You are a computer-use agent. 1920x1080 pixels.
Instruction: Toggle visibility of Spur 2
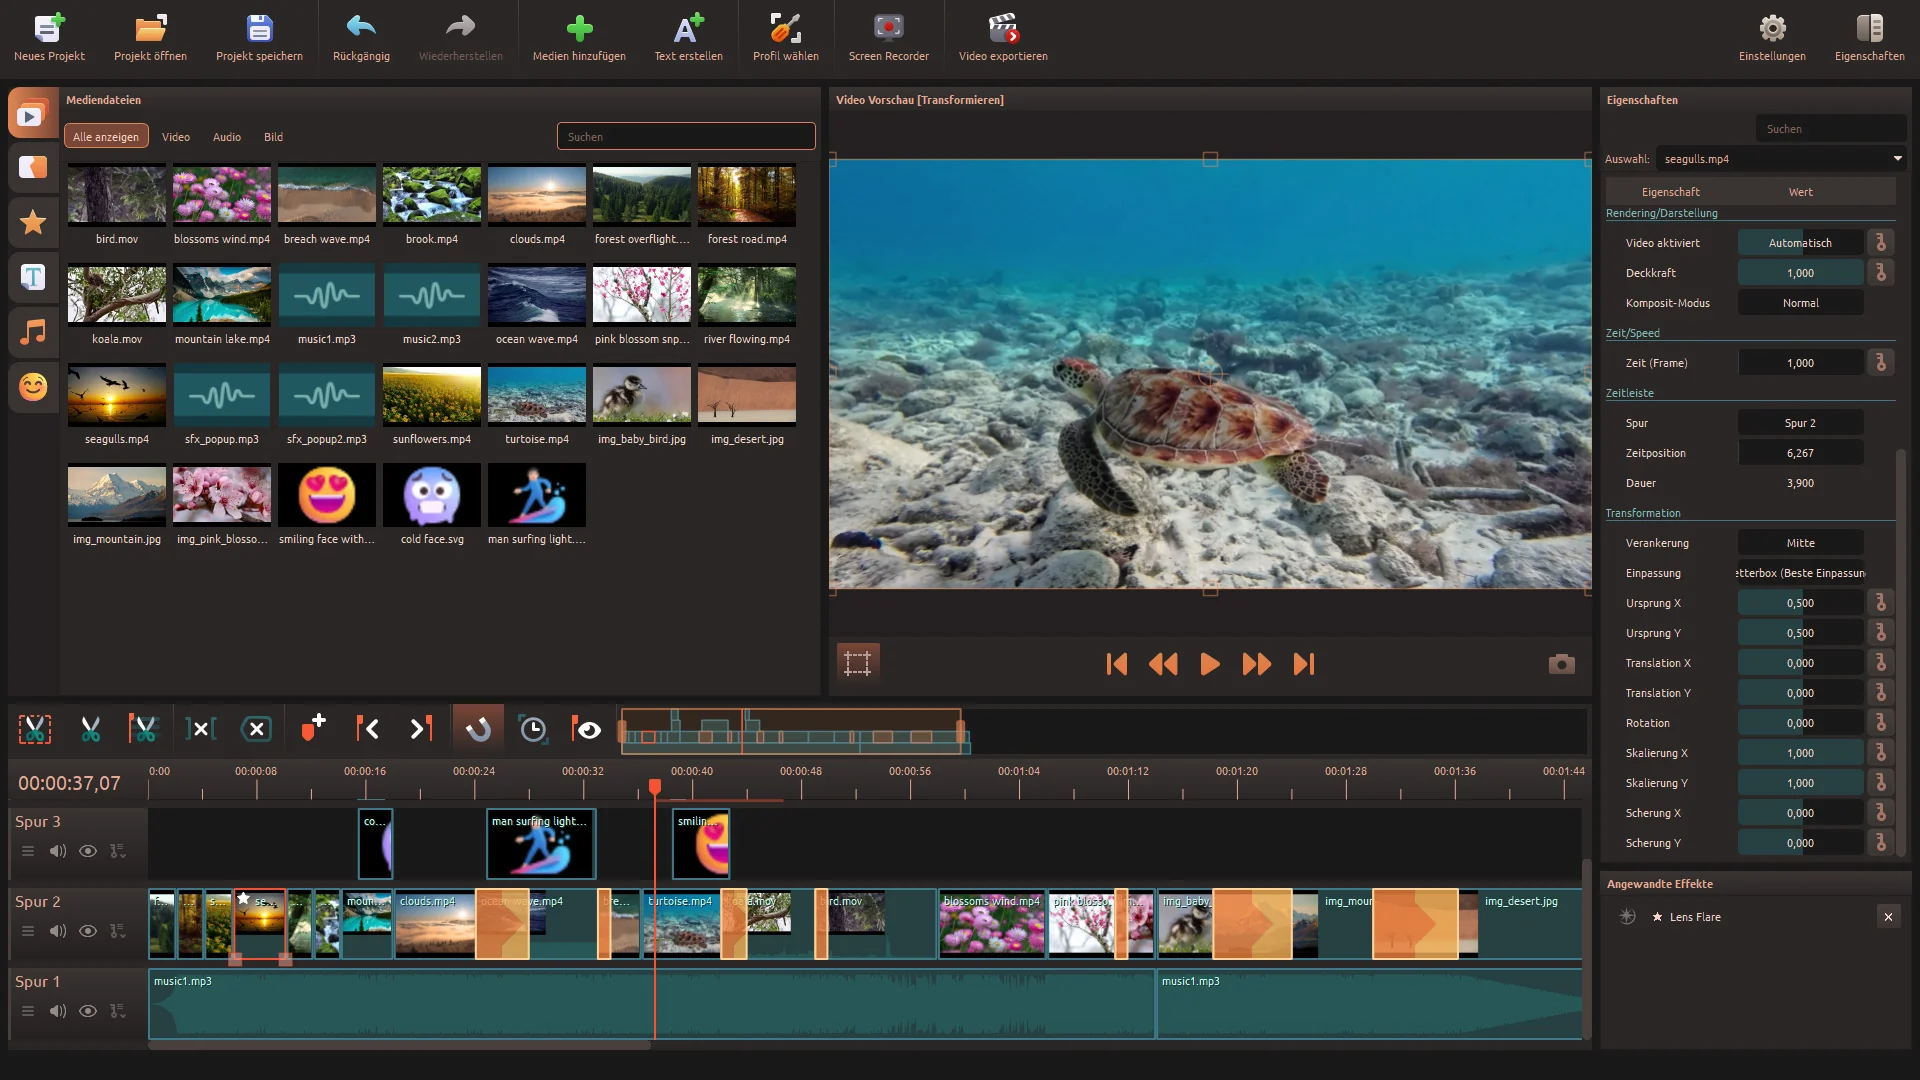pyautogui.click(x=88, y=931)
